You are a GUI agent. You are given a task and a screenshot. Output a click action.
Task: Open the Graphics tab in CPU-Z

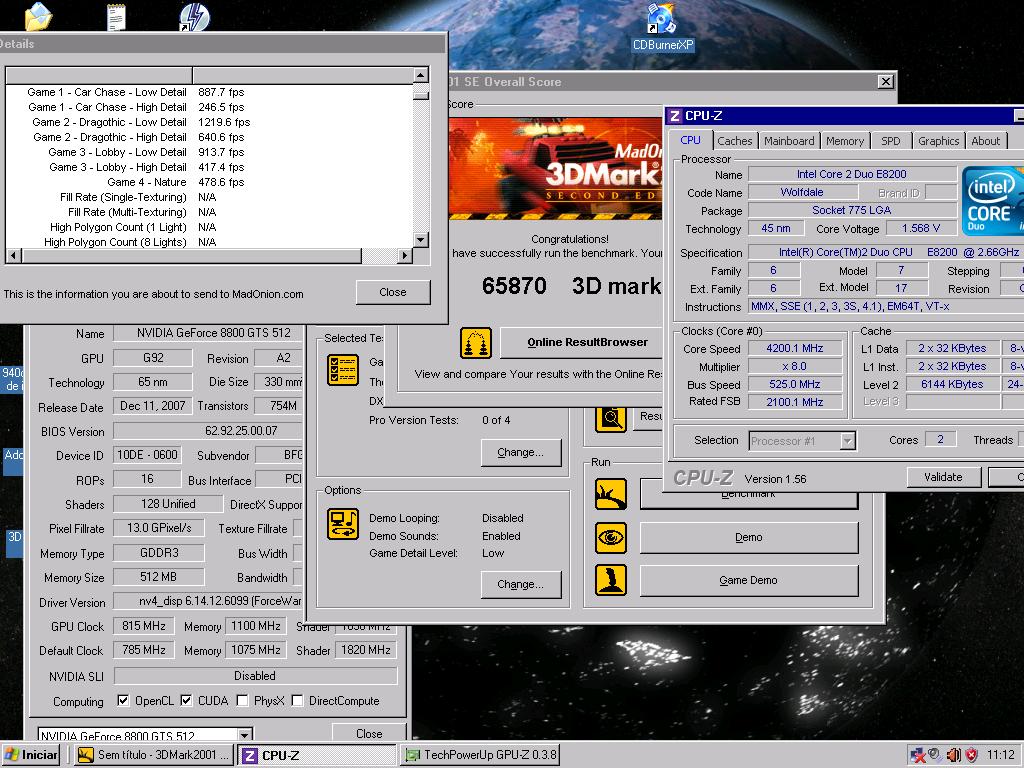(938, 141)
